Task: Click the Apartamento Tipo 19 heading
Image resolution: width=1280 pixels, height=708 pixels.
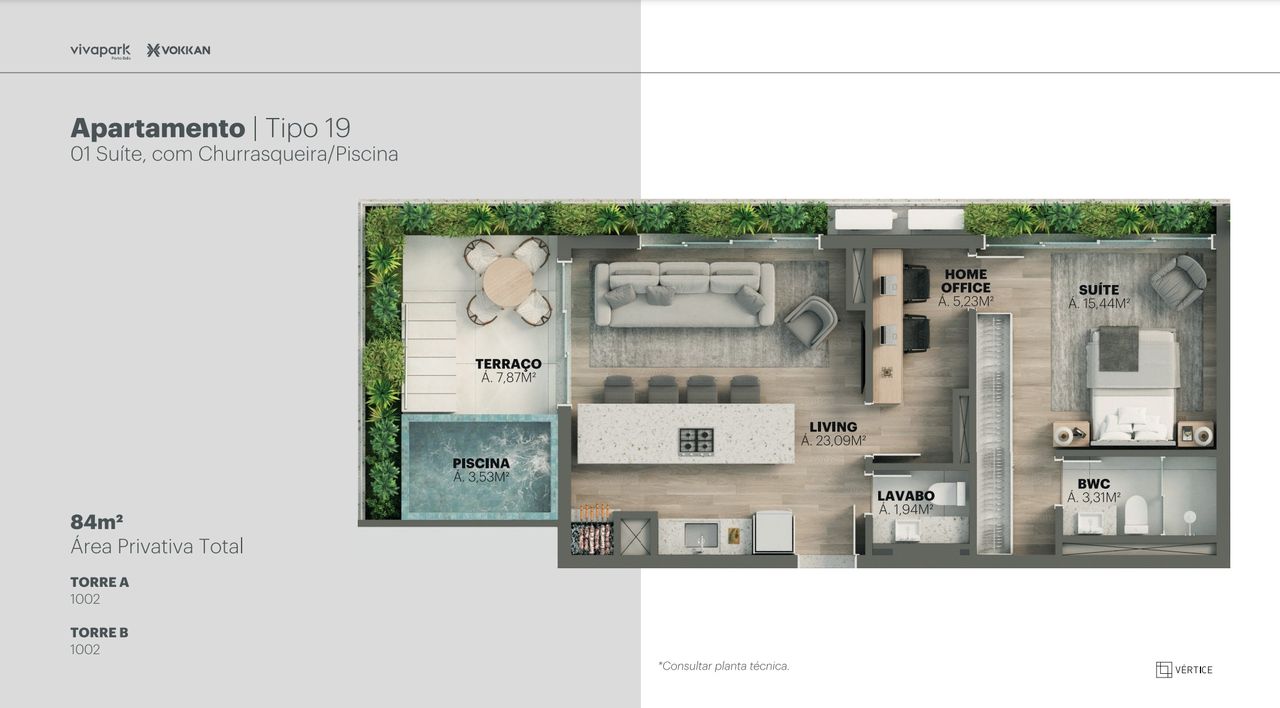Action: [x=210, y=128]
